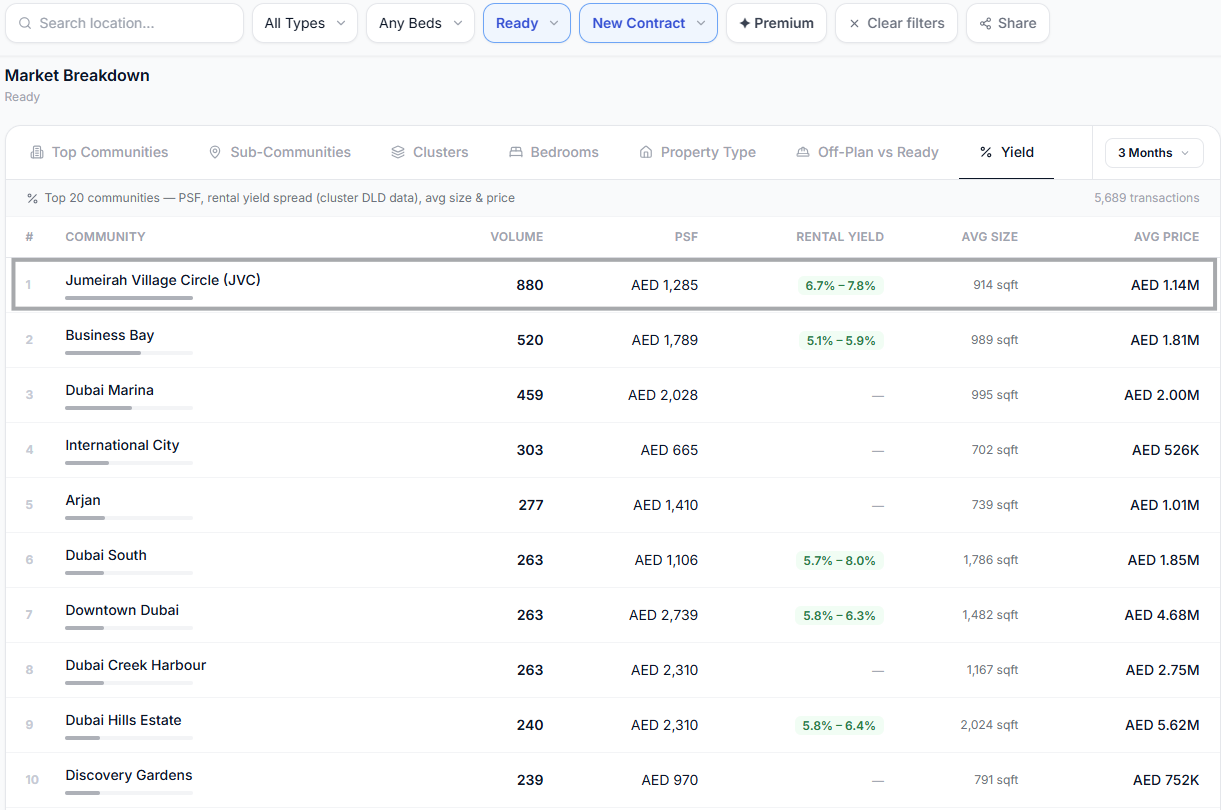Screen dimensions: 1221x810
Task: Open the Ready status dropdown
Action: 527,23
